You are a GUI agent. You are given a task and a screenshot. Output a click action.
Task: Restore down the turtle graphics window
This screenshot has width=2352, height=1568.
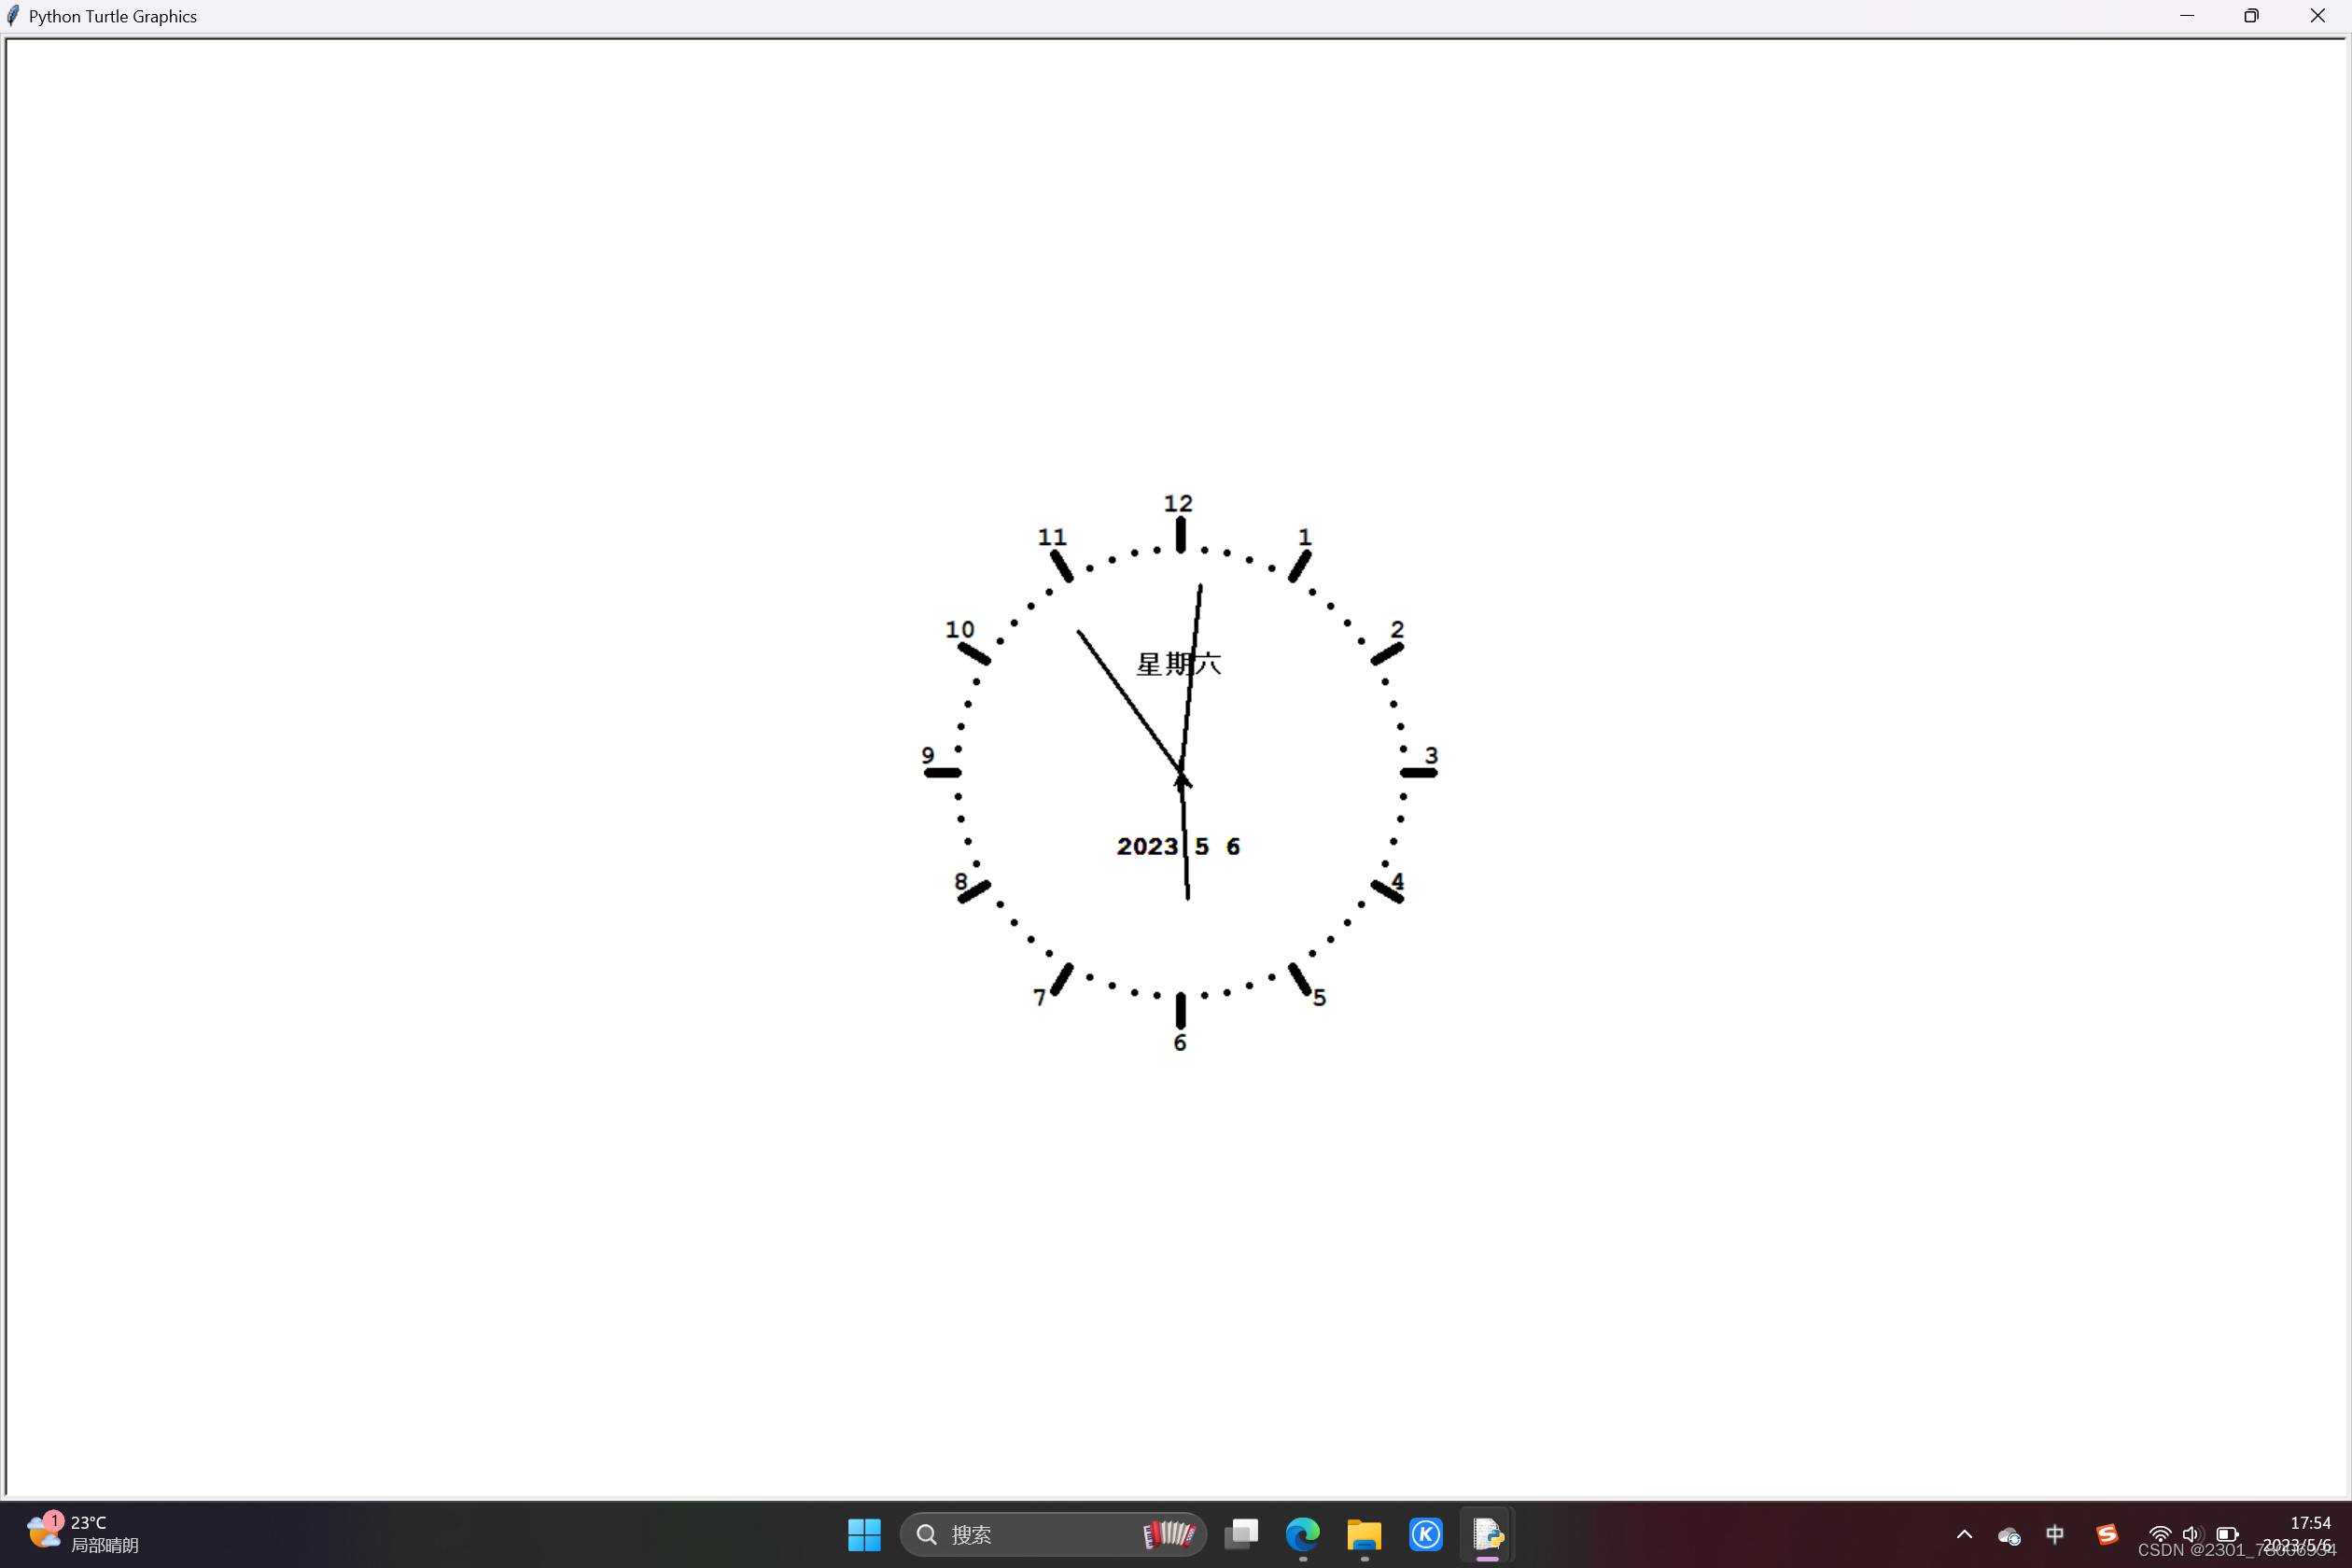[x=2251, y=16]
